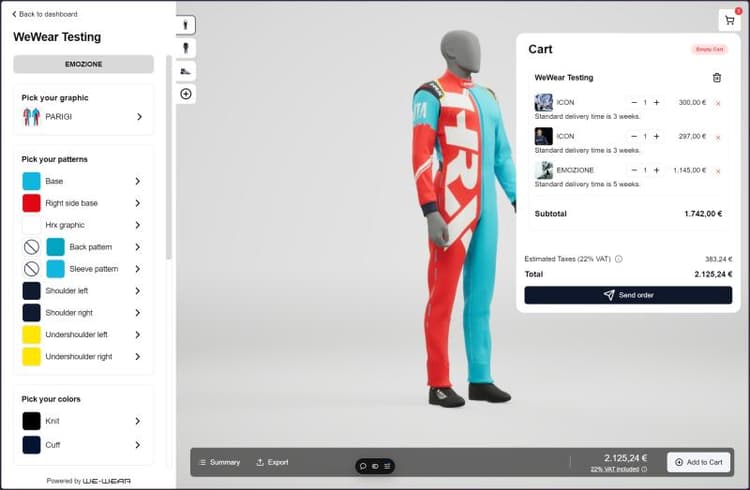The image size is (750, 490).
Task: Expand the Shoulder right options
Action: (x=138, y=313)
